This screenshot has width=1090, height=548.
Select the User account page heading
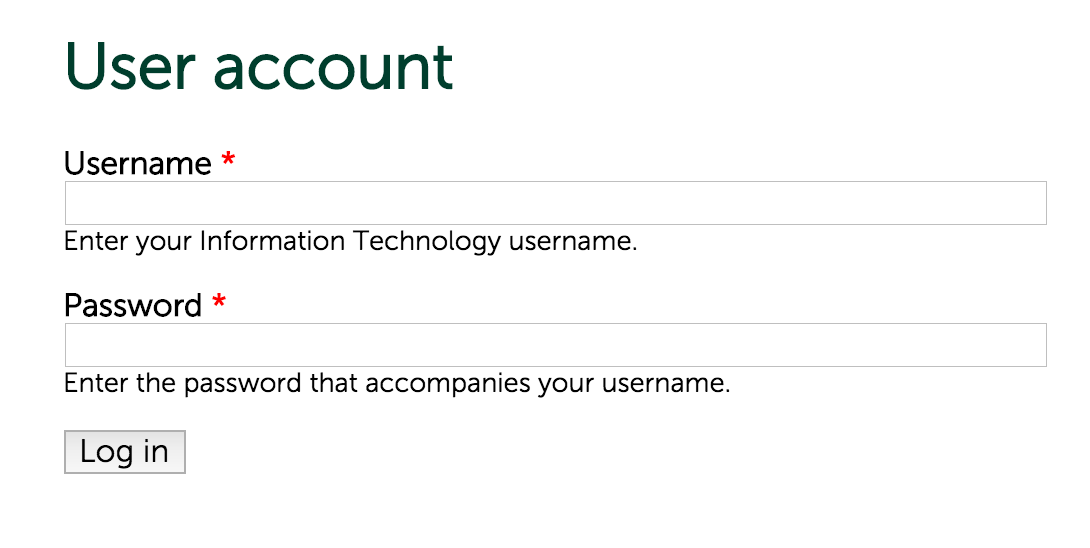(x=258, y=67)
